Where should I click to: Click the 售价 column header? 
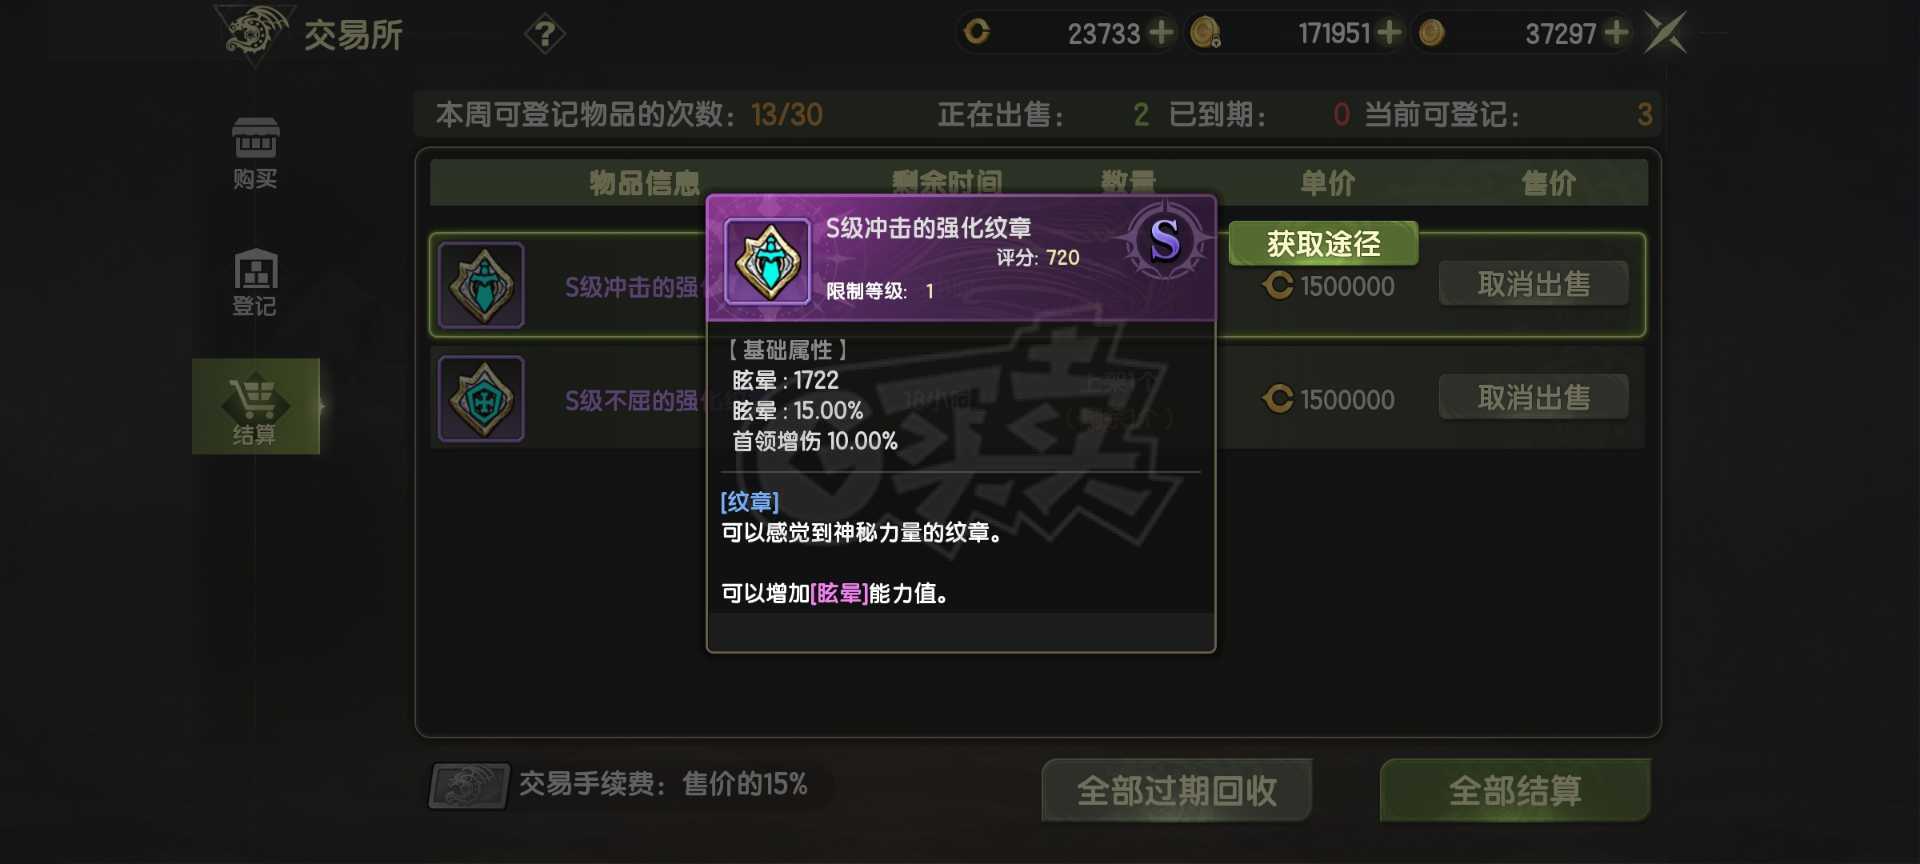point(1548,183)
